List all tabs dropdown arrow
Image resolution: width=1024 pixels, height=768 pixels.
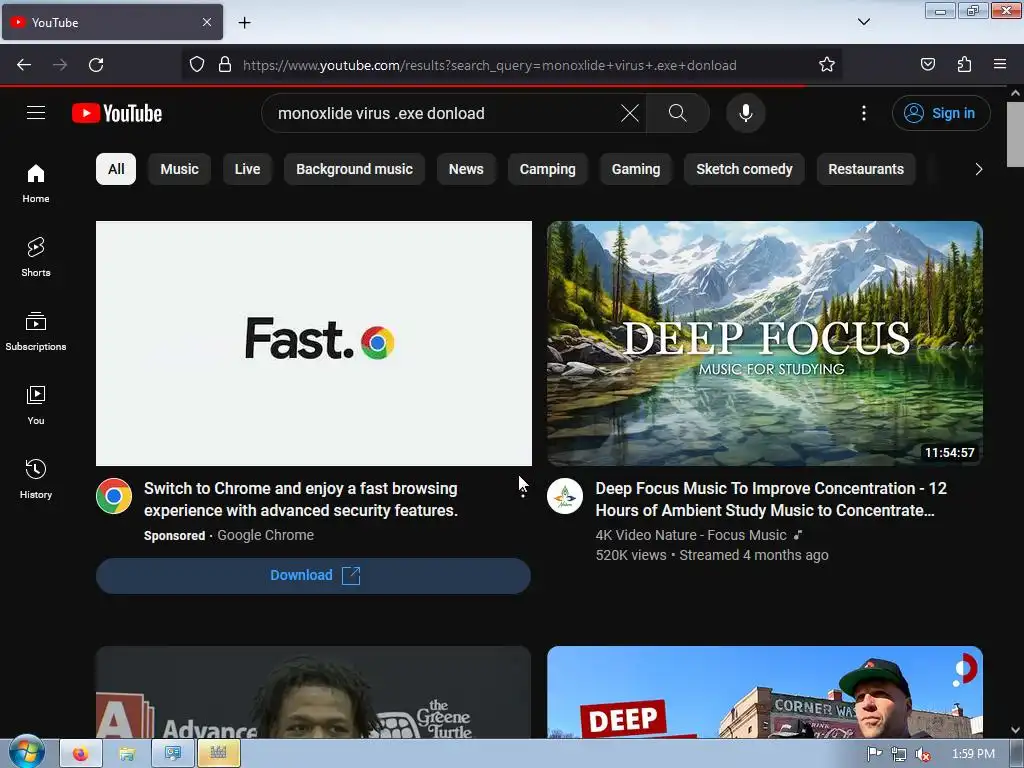pos(863,22)
